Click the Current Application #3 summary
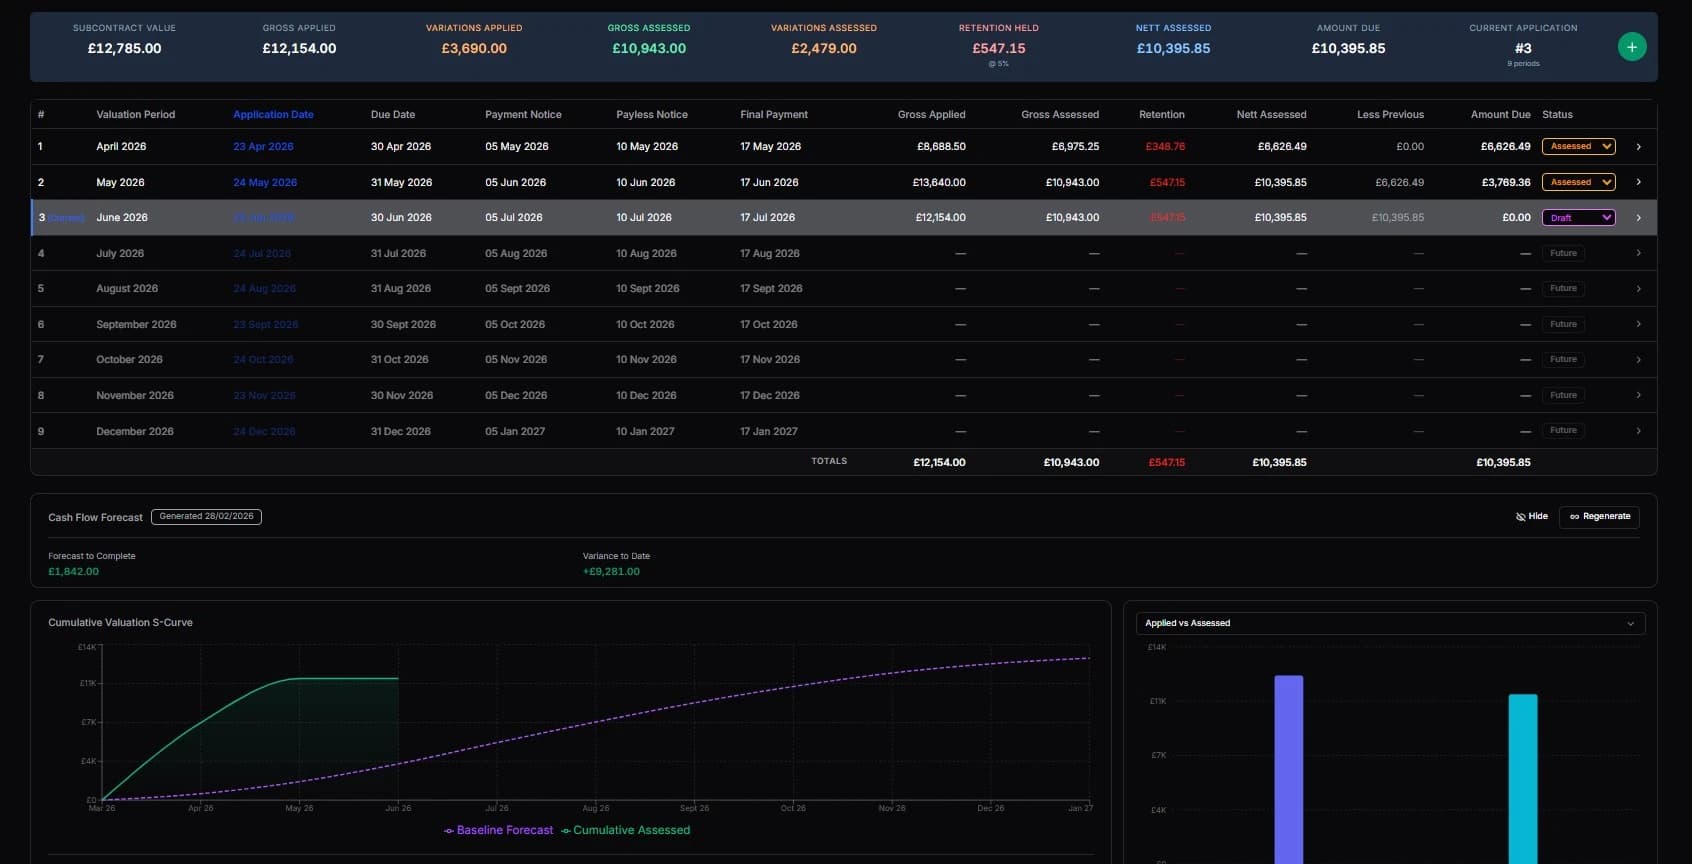 pyautogui.click(x=1523, y=46)
